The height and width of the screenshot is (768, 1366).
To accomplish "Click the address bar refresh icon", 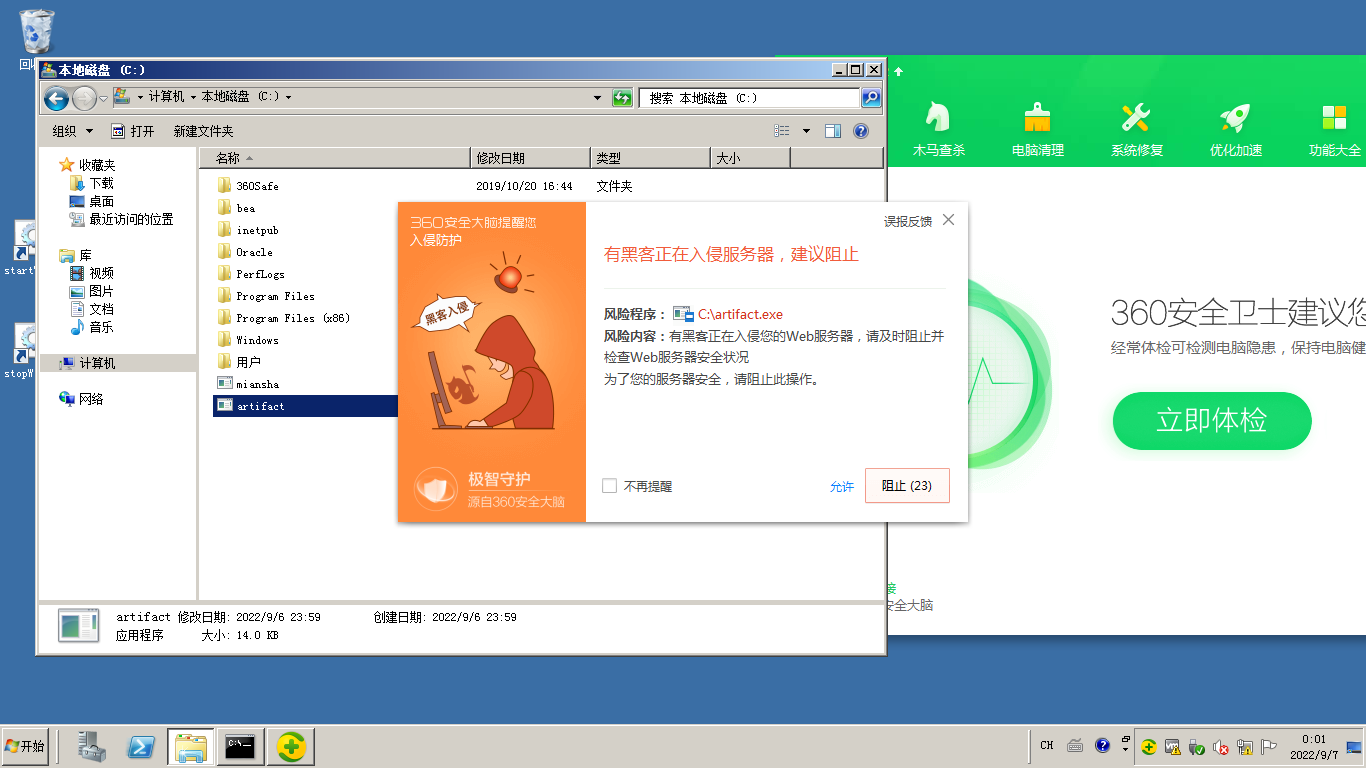I will click(x=622, y=97).
